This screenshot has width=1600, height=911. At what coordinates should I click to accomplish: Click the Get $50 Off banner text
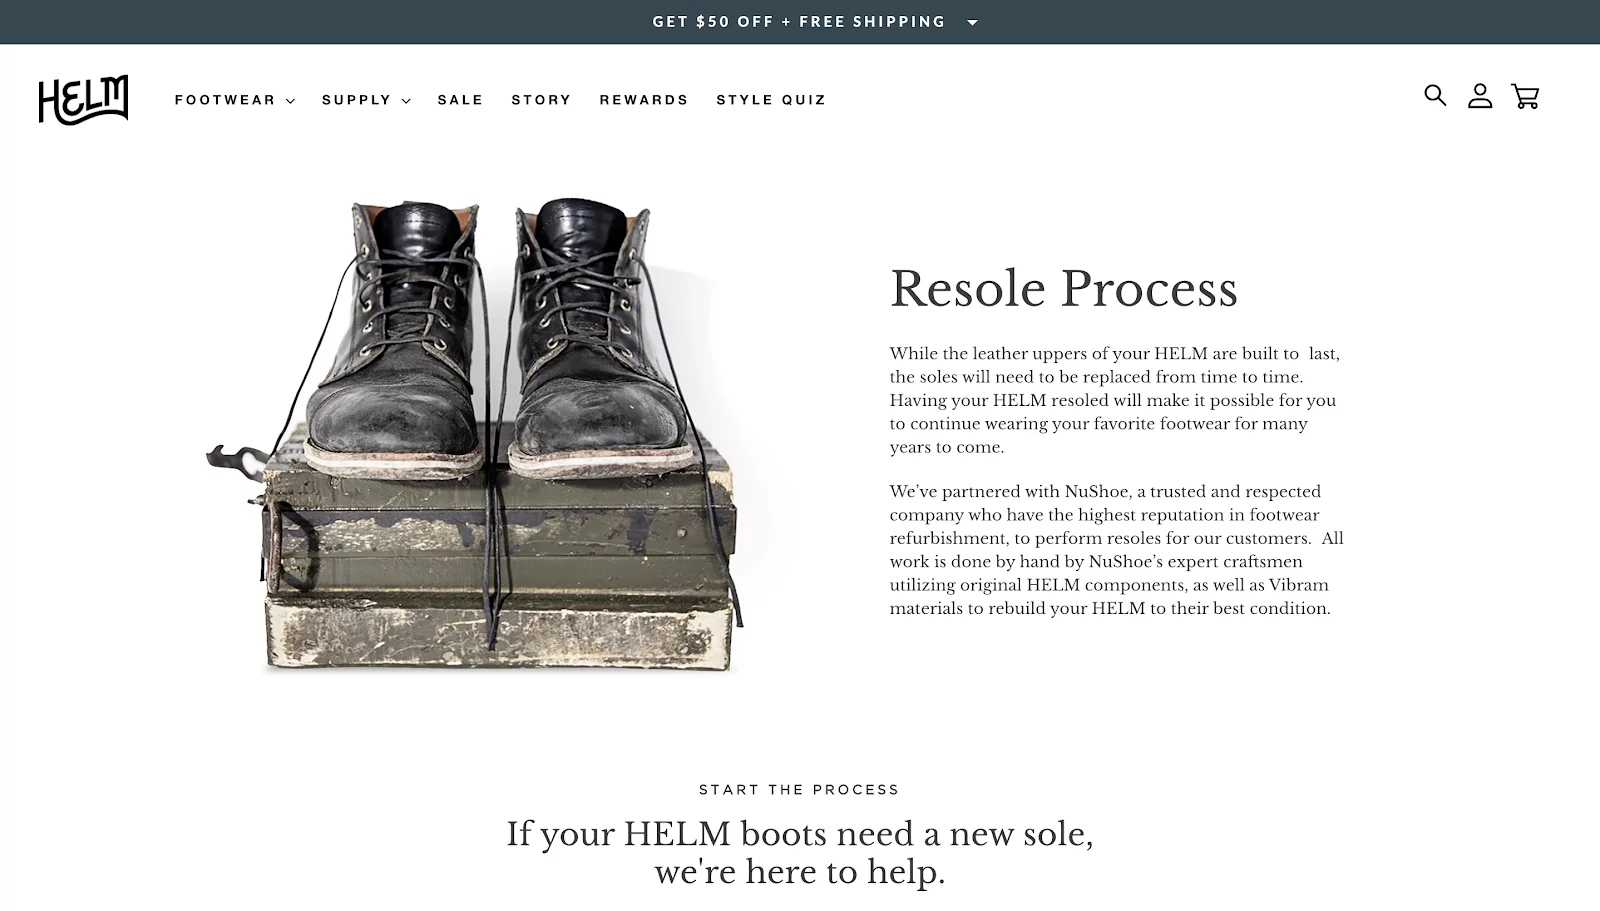tap(799, 22)
